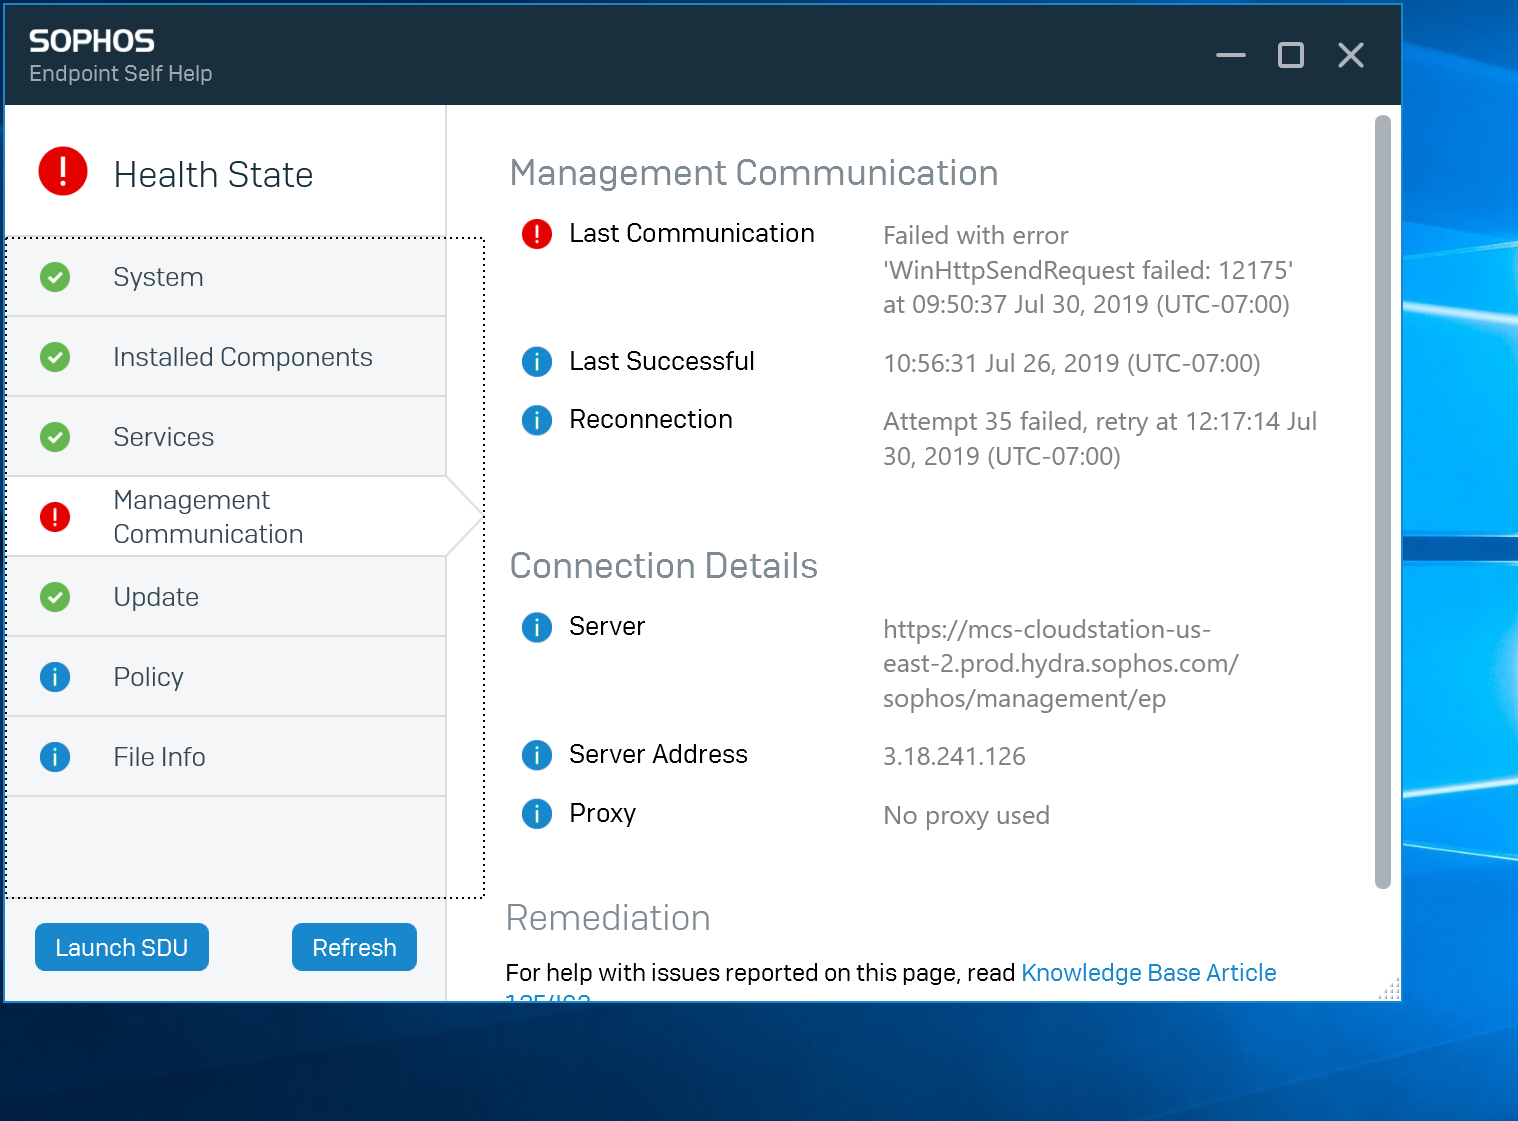
Task: Click the 'Endpoint Self Help' subtitle
Action: coord(121,74)
